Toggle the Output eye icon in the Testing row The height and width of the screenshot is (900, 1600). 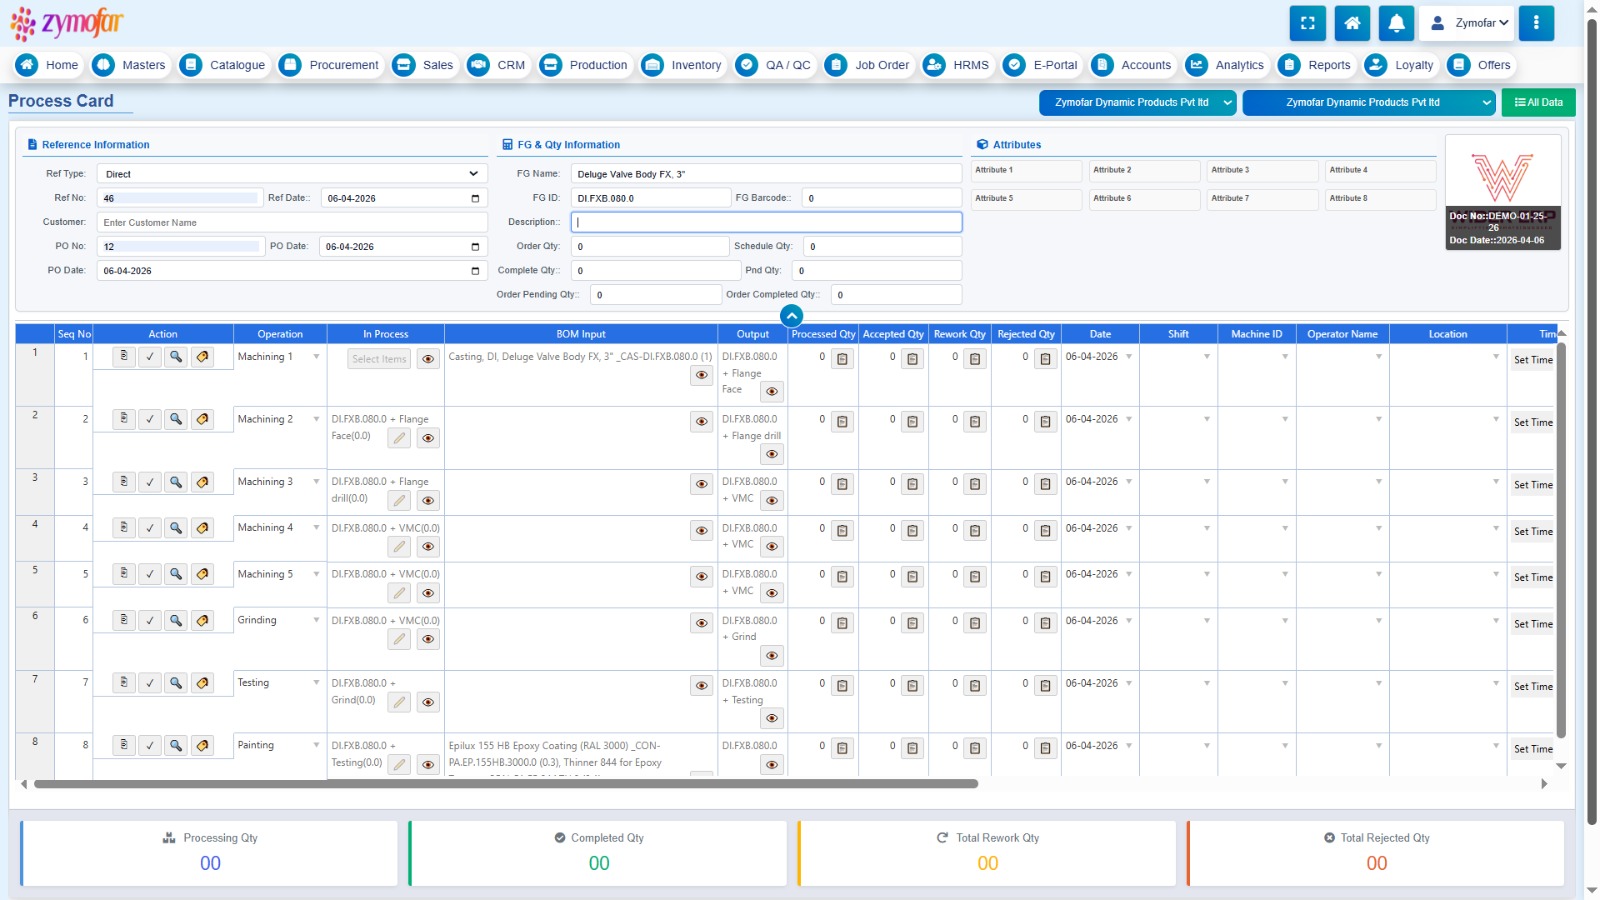(771, 718)
